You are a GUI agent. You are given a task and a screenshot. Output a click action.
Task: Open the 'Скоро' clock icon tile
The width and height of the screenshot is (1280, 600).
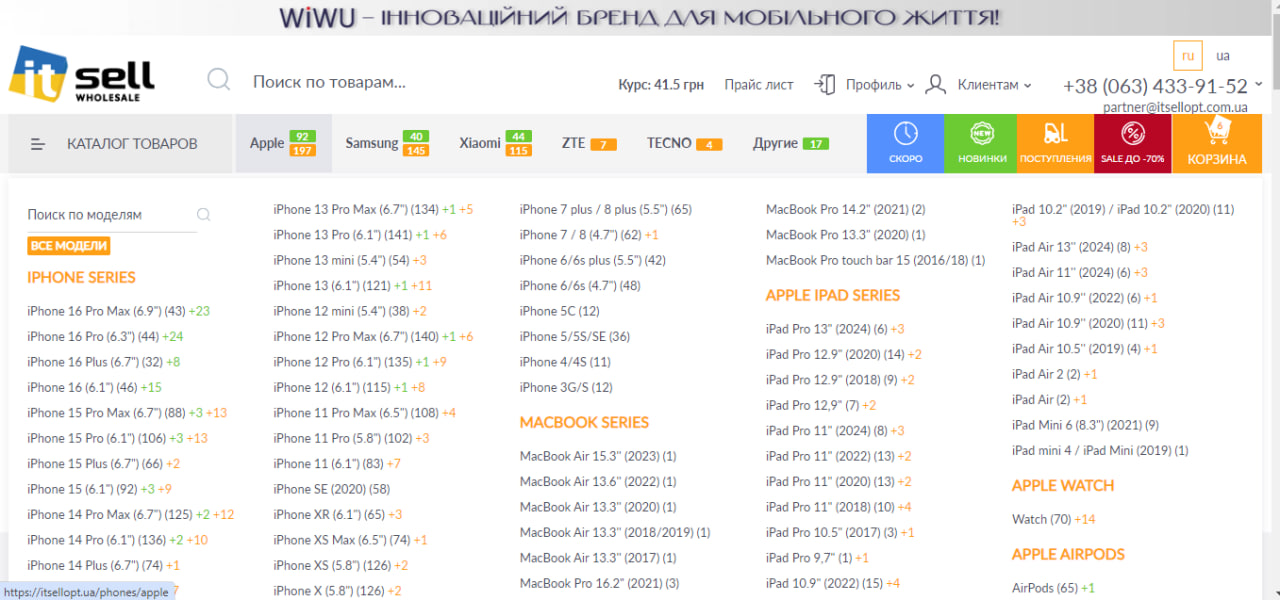(x=905, y=143)
